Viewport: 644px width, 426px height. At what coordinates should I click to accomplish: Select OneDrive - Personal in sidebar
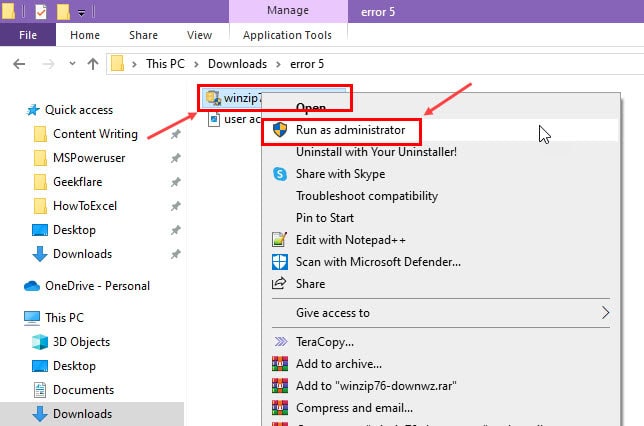coord(97,286)
